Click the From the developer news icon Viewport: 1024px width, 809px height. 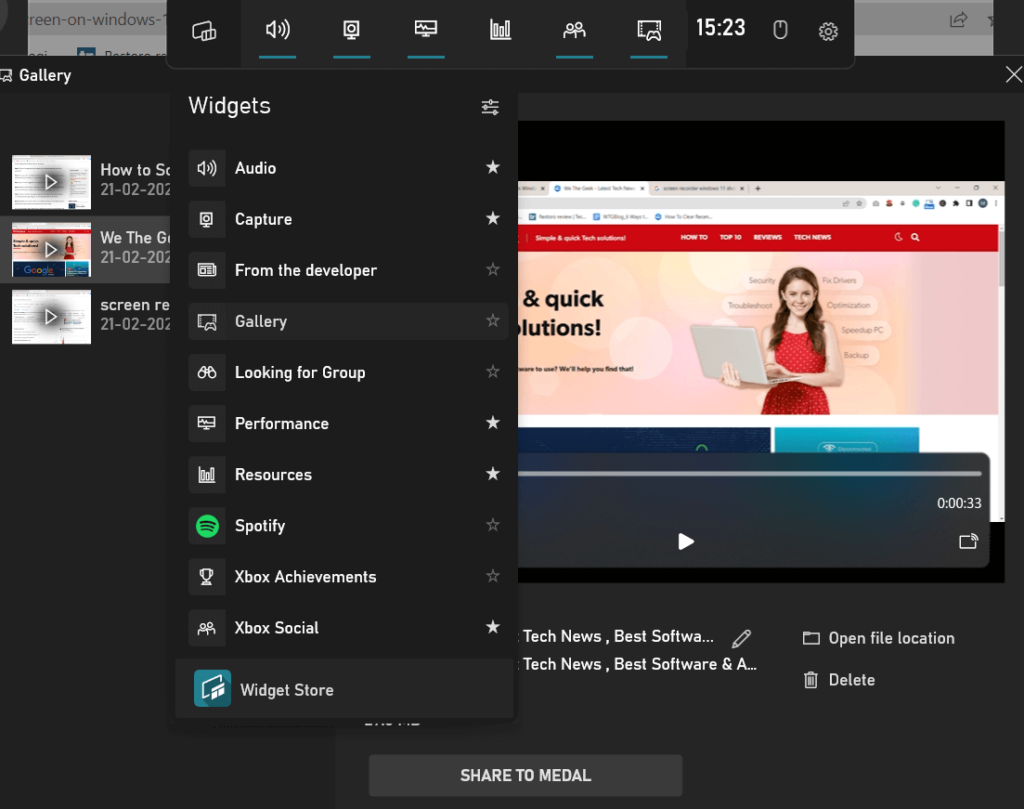coord(207,270)
